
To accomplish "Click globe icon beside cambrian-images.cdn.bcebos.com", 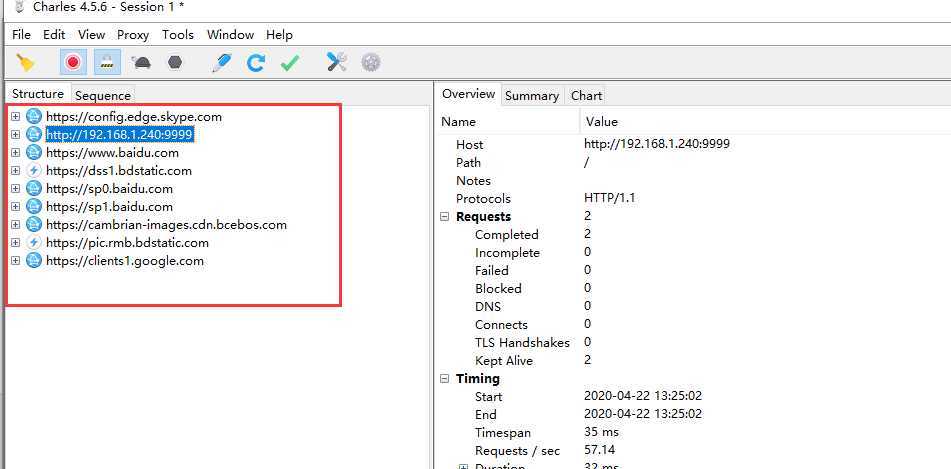I will 34,224.
